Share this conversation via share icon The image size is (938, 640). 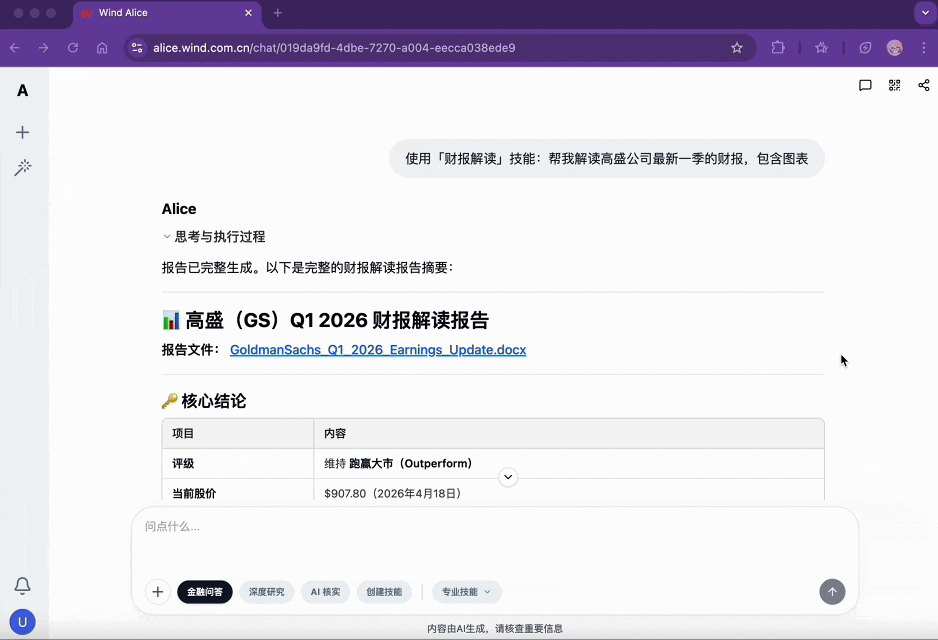click(924, 86)
